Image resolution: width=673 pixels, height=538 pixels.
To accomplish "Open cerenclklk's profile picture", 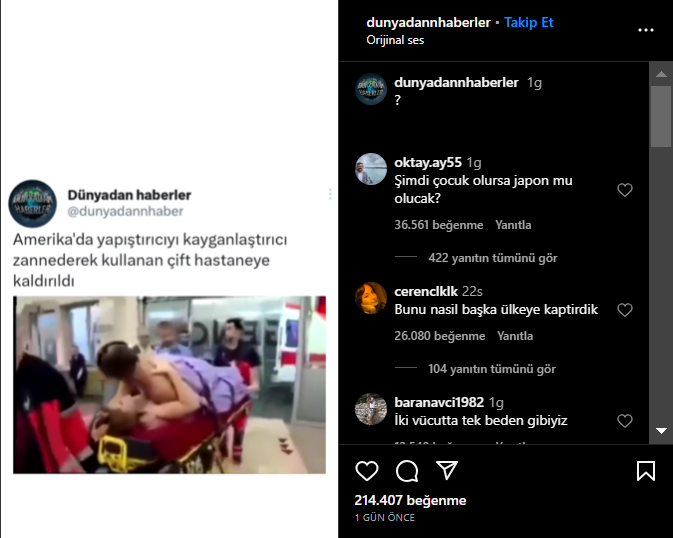I will click(371, 298).
